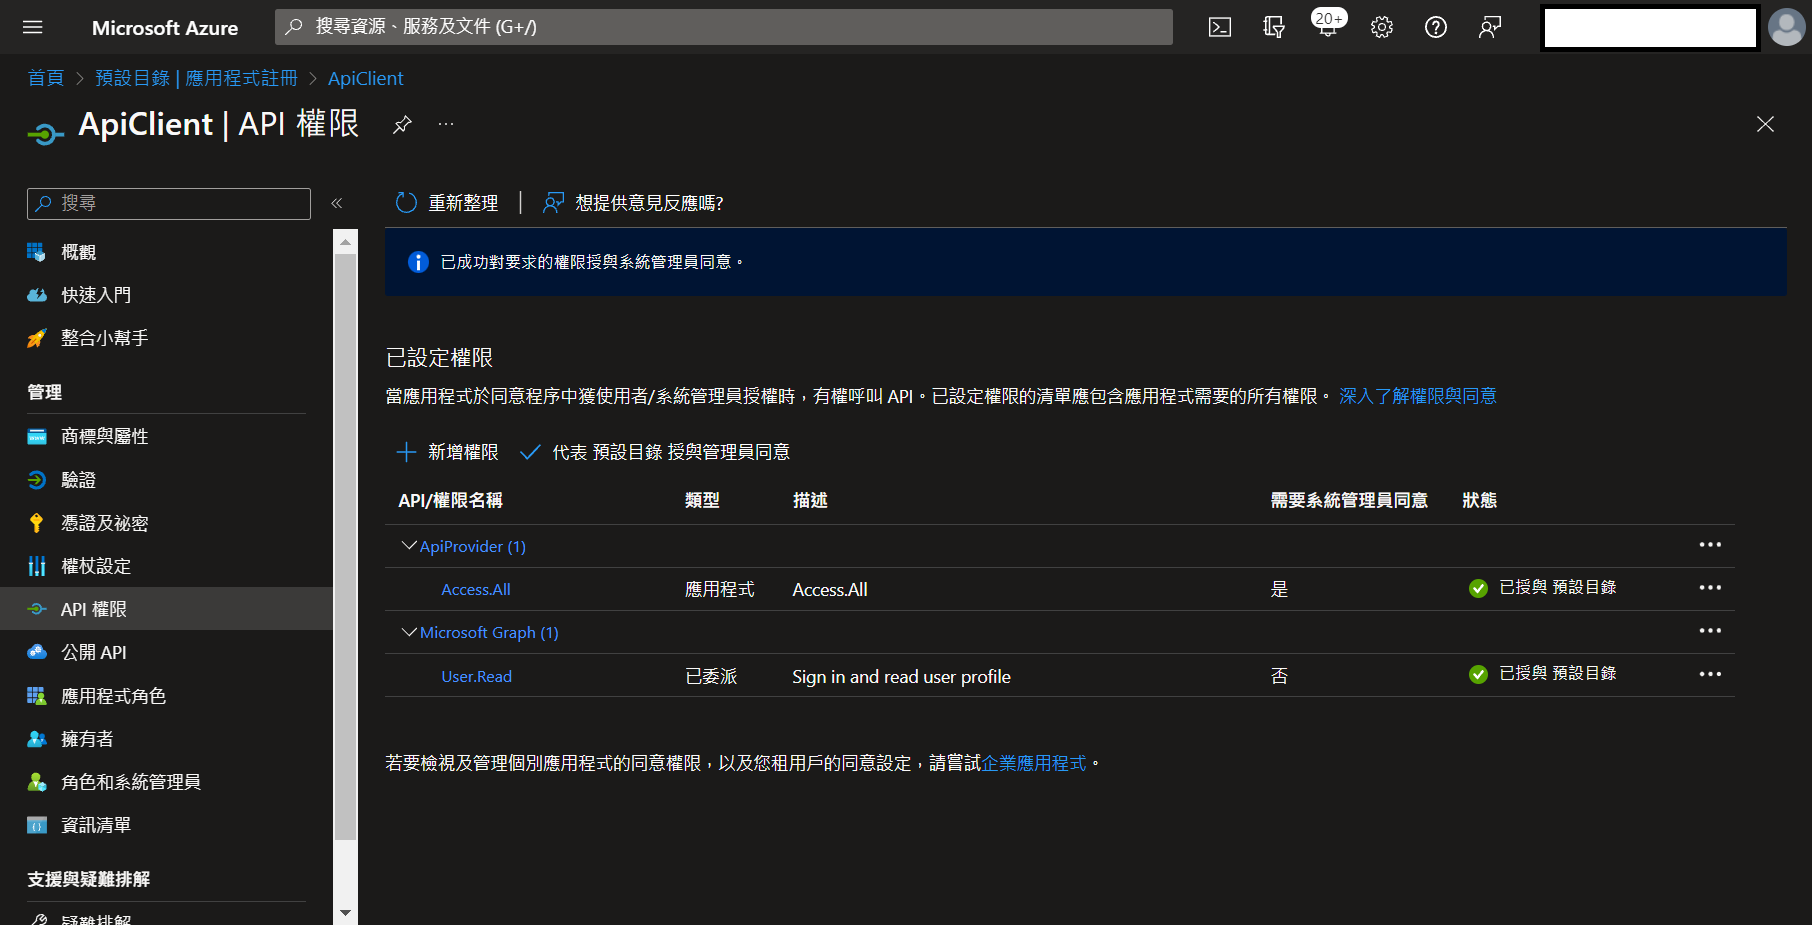
Task: Click 重新整理 refresh button
Action: (x=447, y=203)
